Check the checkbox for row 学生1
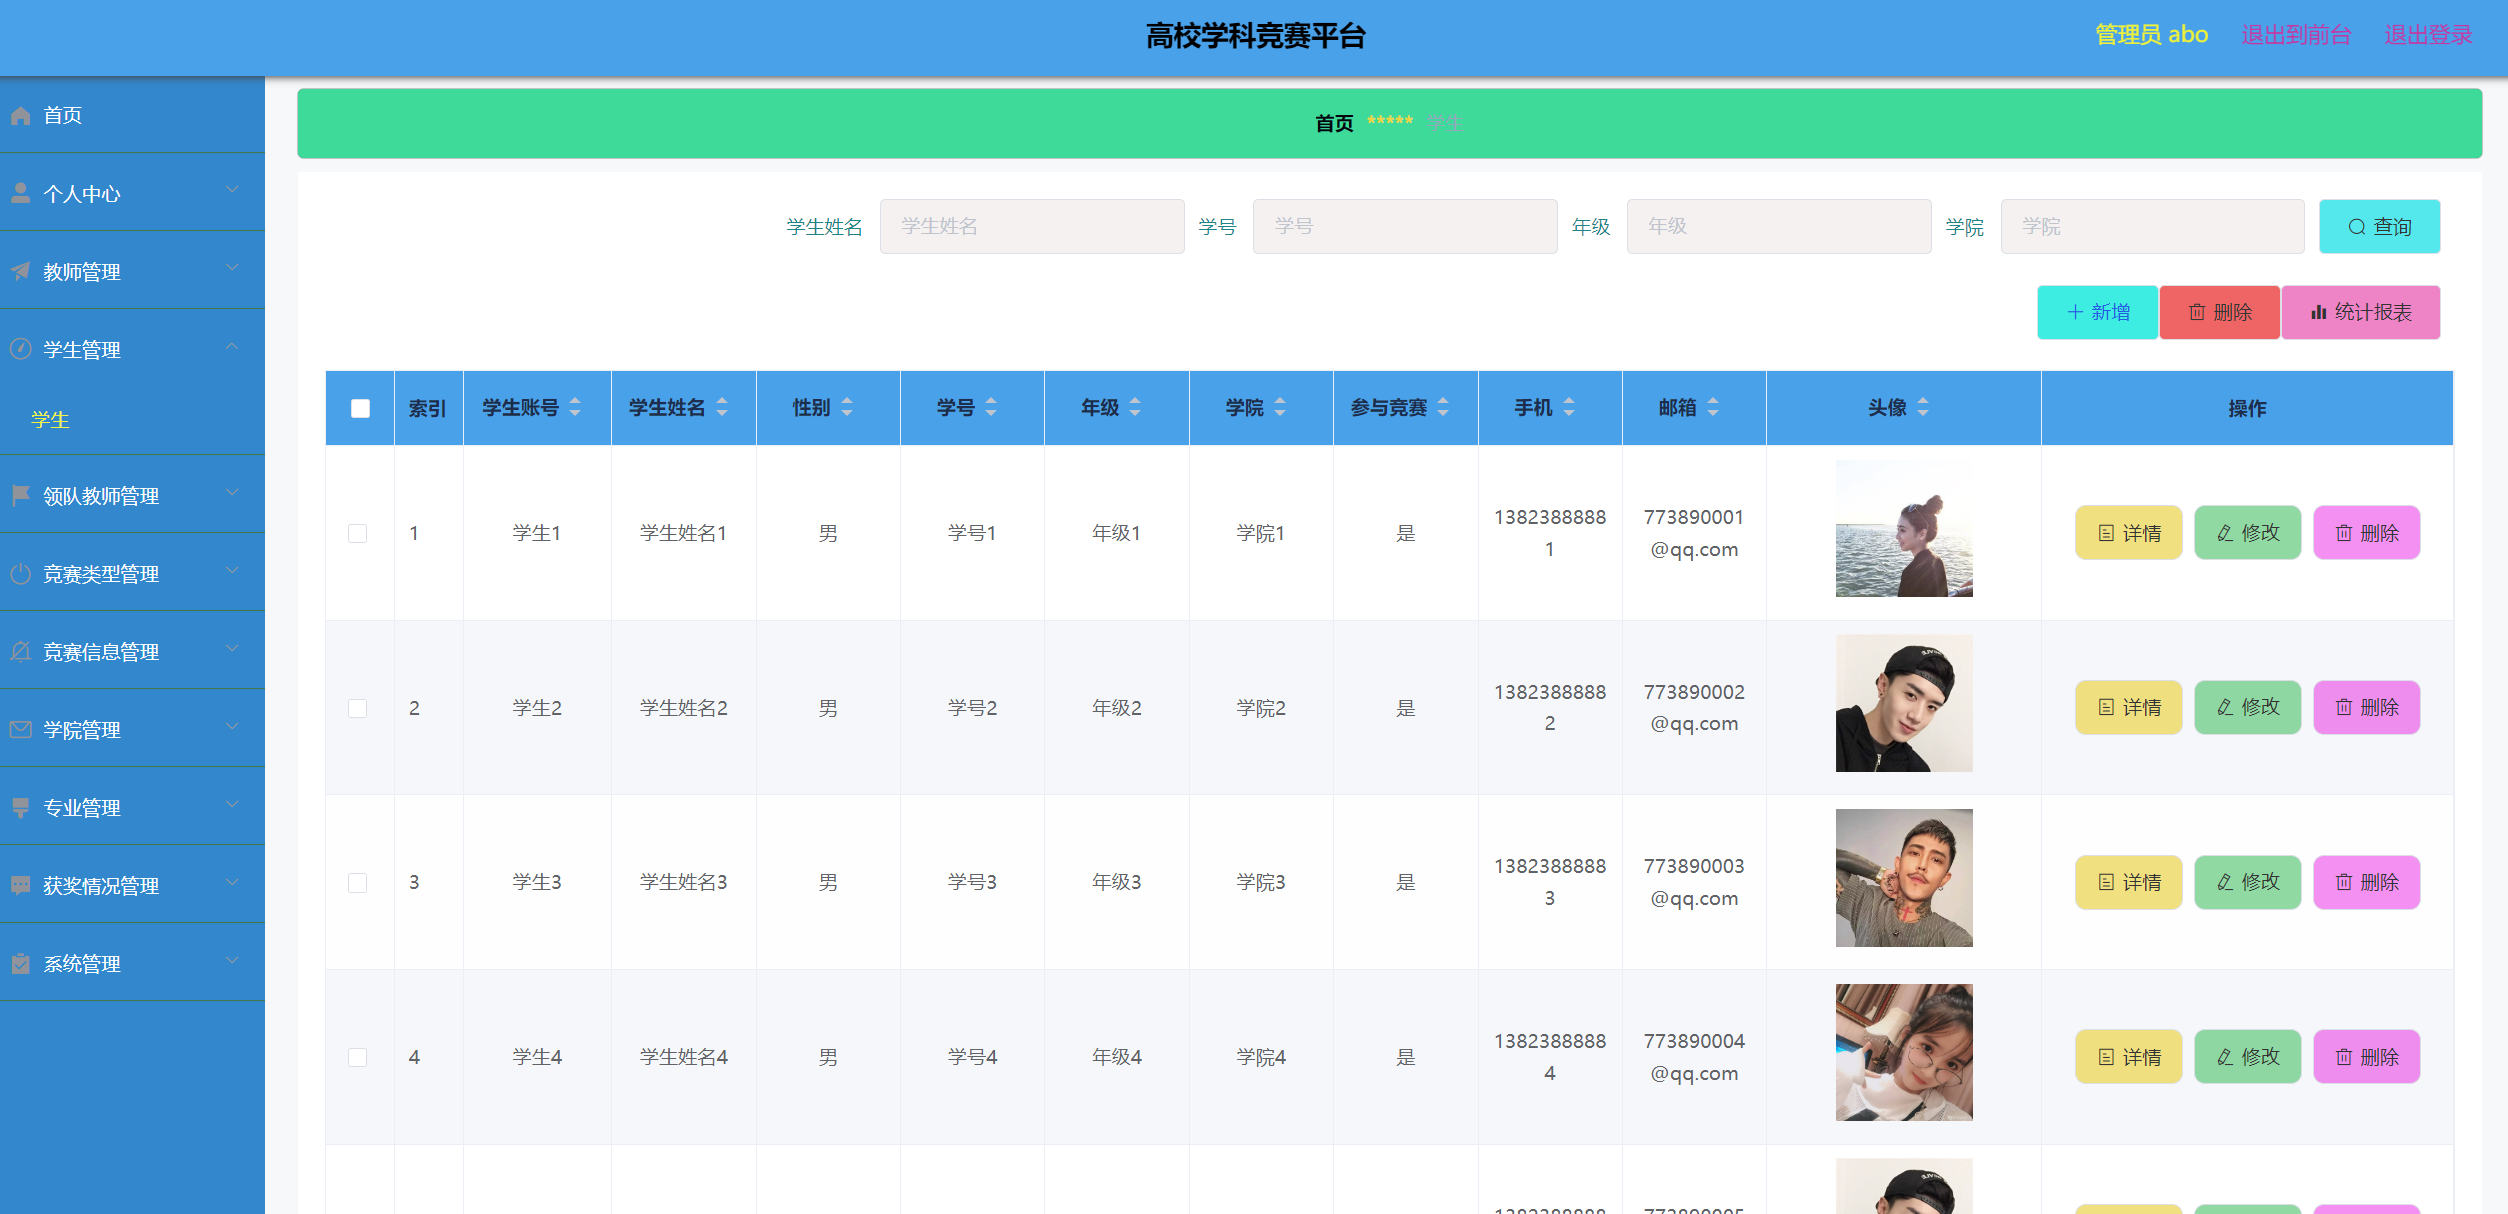 point(357,533)
